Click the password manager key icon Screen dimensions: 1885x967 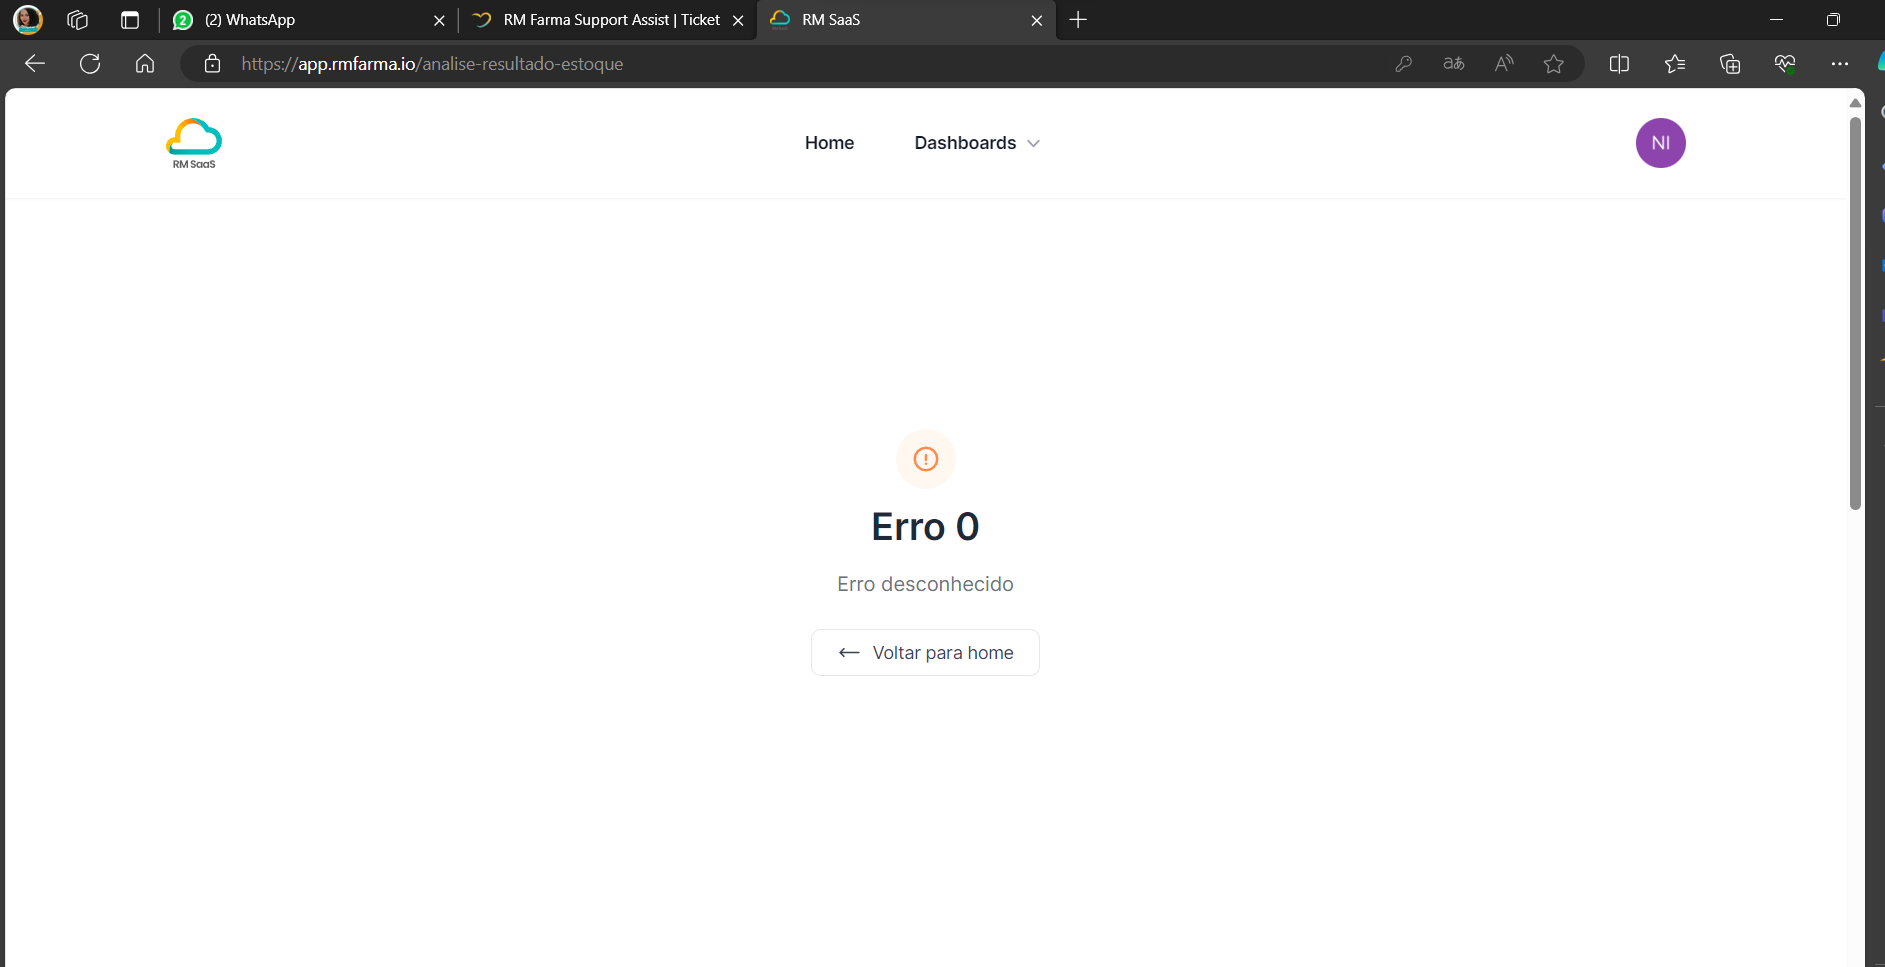click(1404, 64)
